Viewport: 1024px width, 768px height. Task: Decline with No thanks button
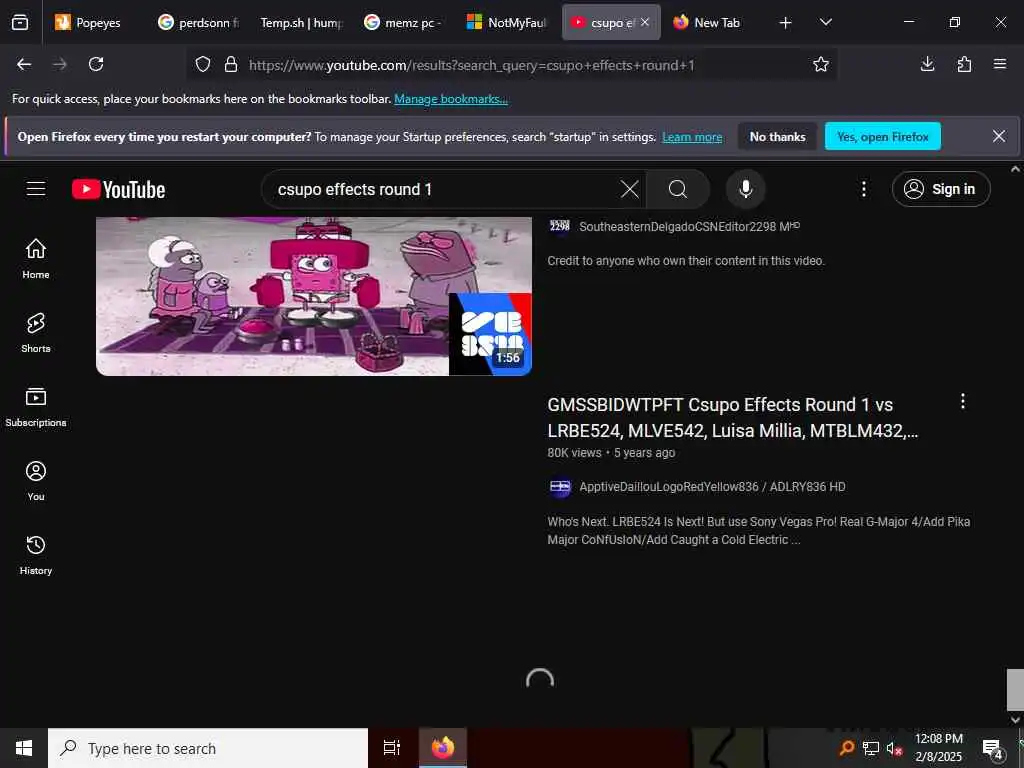[x=777, y=136]
